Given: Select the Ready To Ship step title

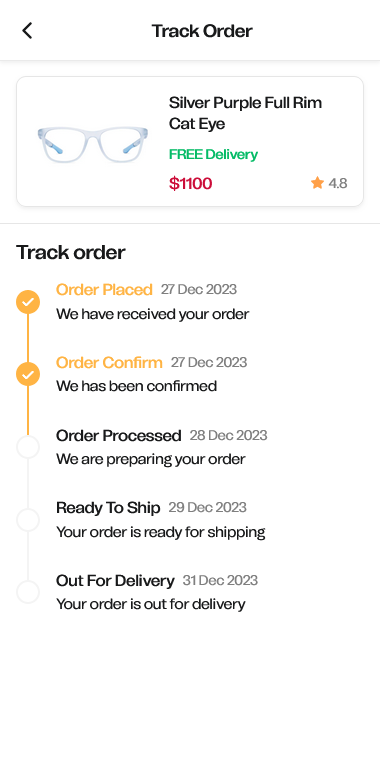Looking at the screenshot, I should pyautogui.click(x=108, y=508).
